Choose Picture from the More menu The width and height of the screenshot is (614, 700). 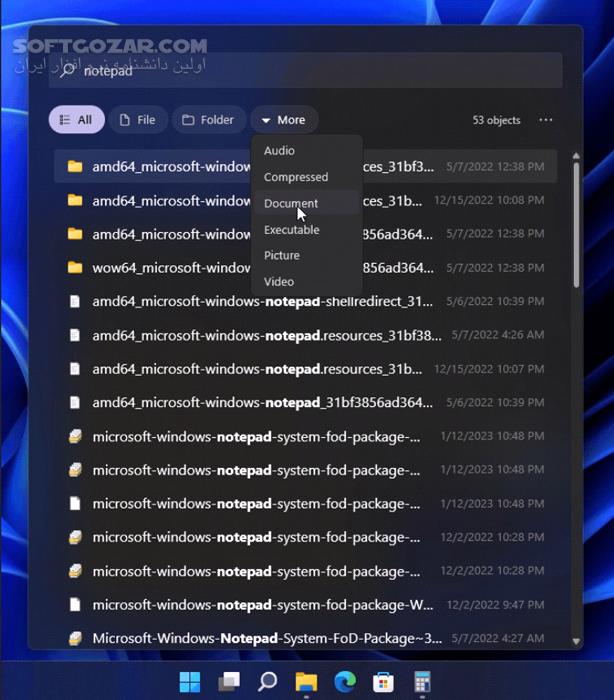tap(307, 255)
